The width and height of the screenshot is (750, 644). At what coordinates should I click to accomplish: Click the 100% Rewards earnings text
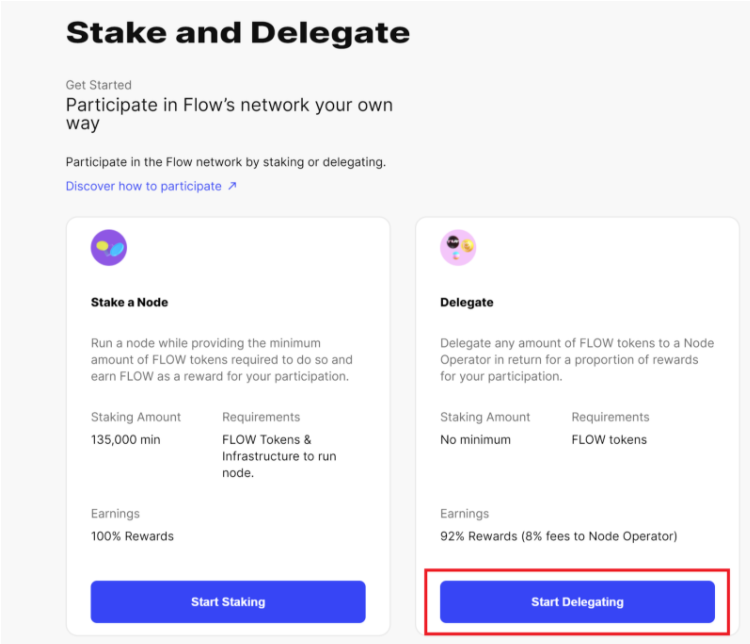point(132,536)
